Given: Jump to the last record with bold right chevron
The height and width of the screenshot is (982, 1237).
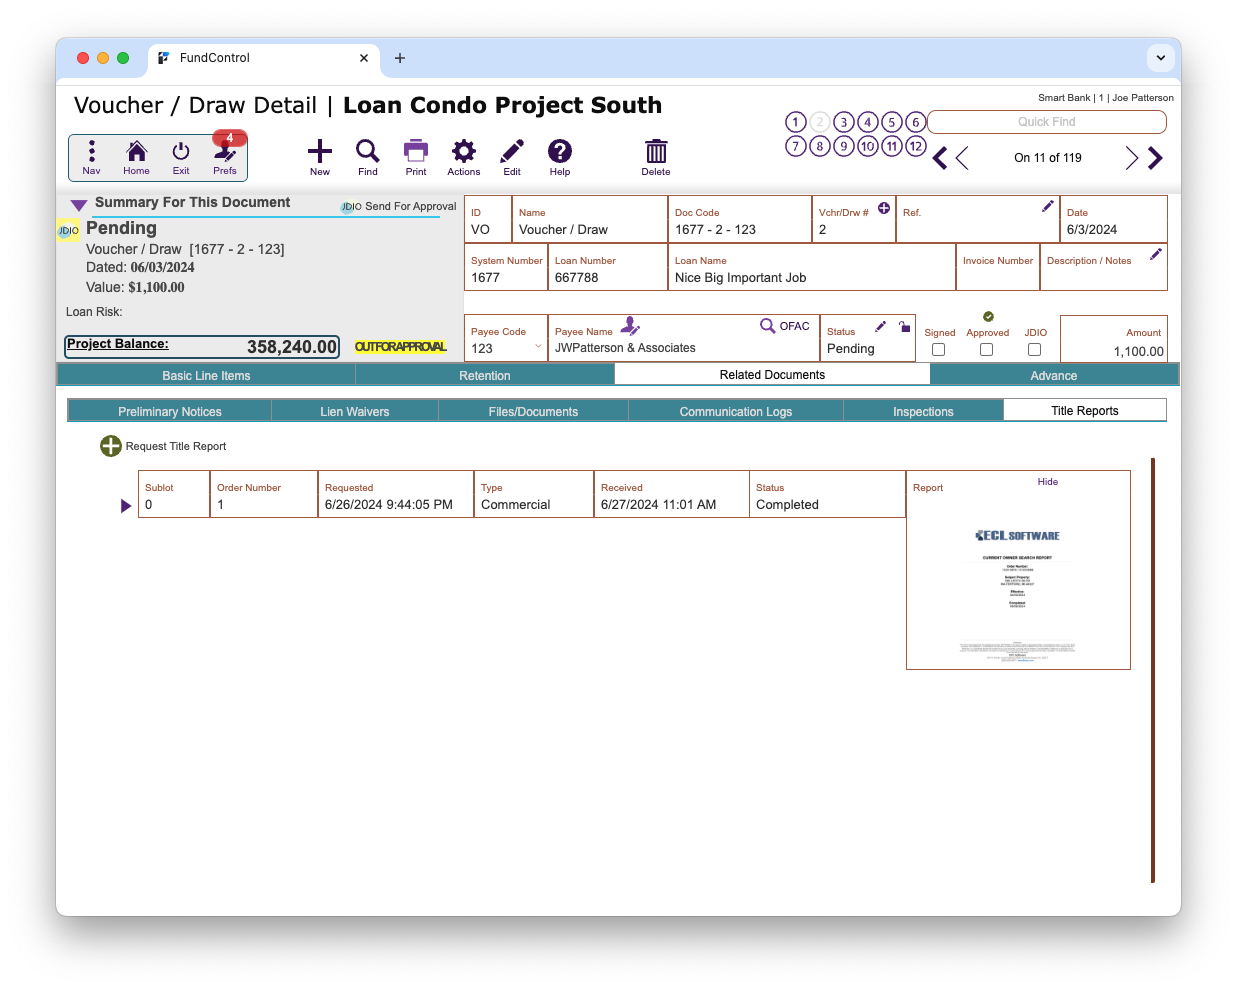Looking at the screenshot, I should click(1155, 158).
